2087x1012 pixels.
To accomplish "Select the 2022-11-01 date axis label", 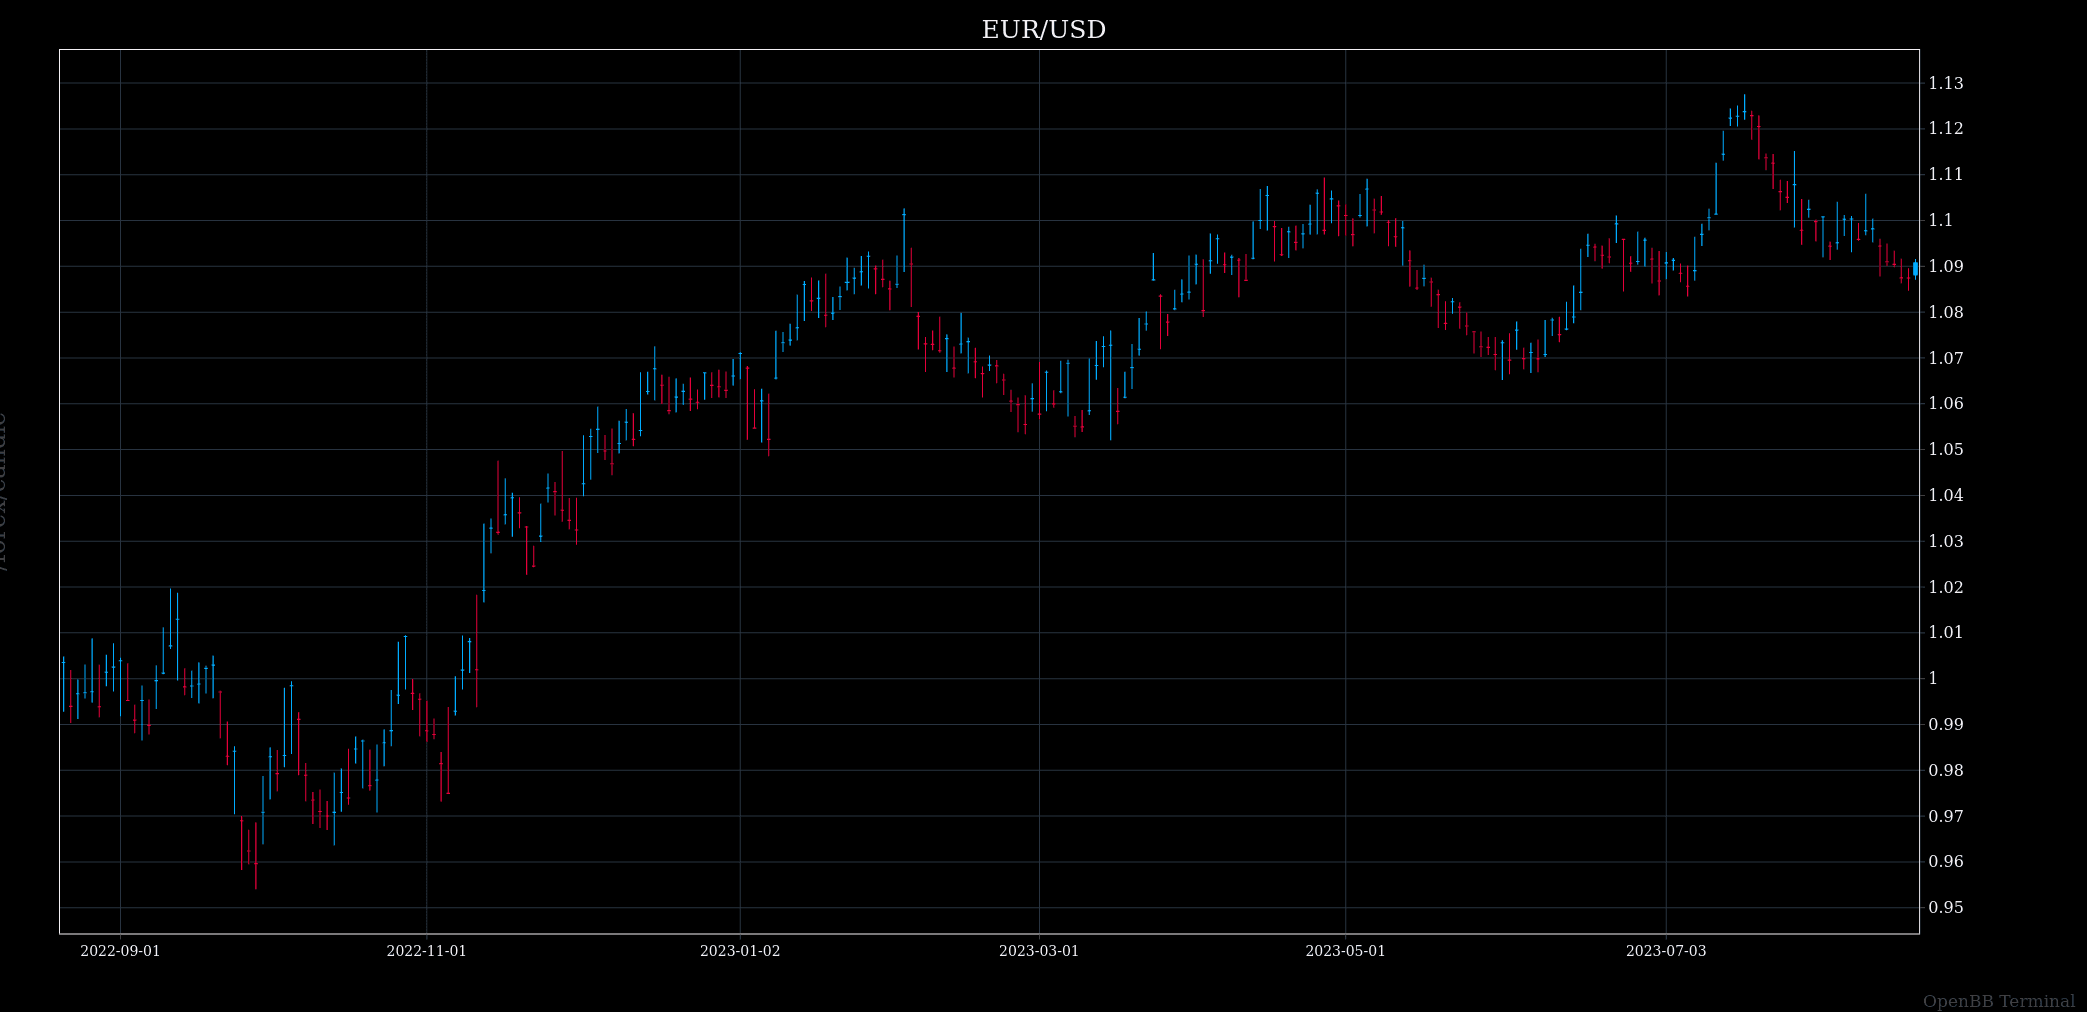I will pos(426,951).
